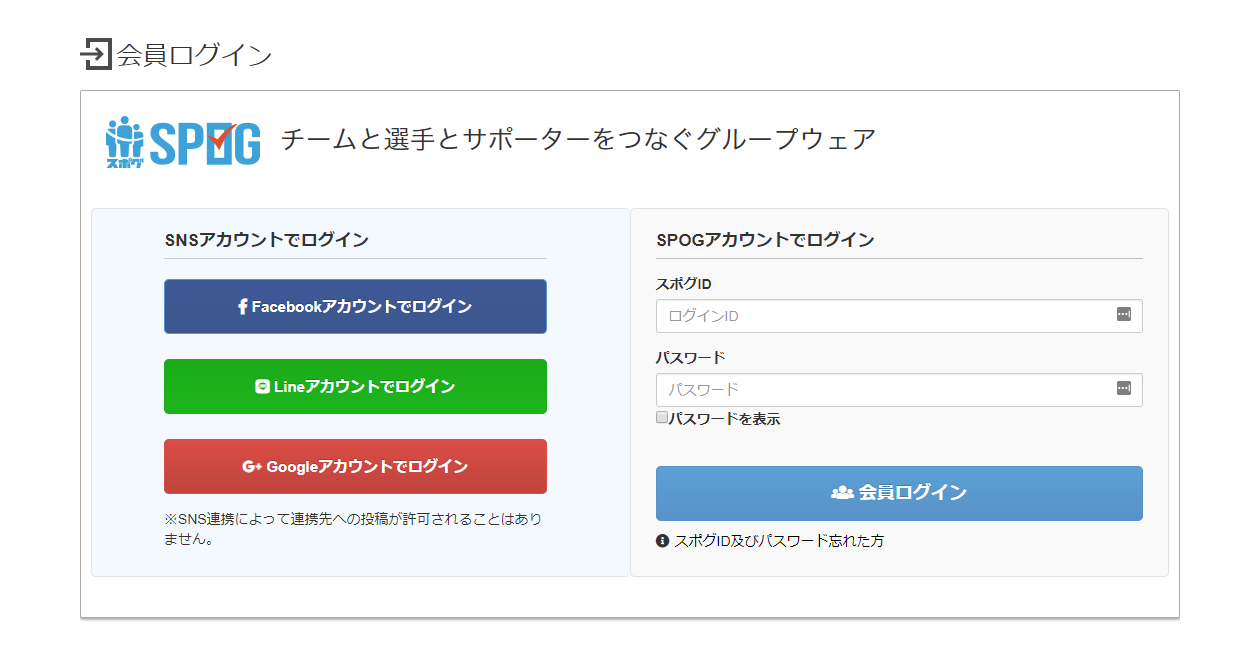This screenshot has height=652, width=1235.
Task: Click the スポグID field label
Action: (x=683, y=284)
